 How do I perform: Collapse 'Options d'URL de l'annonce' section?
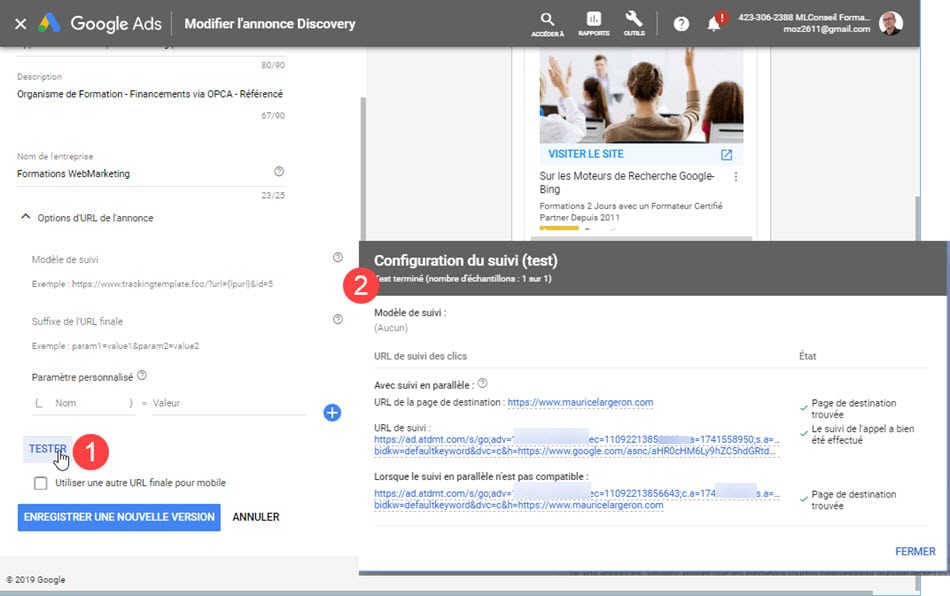tap(24, 218)
